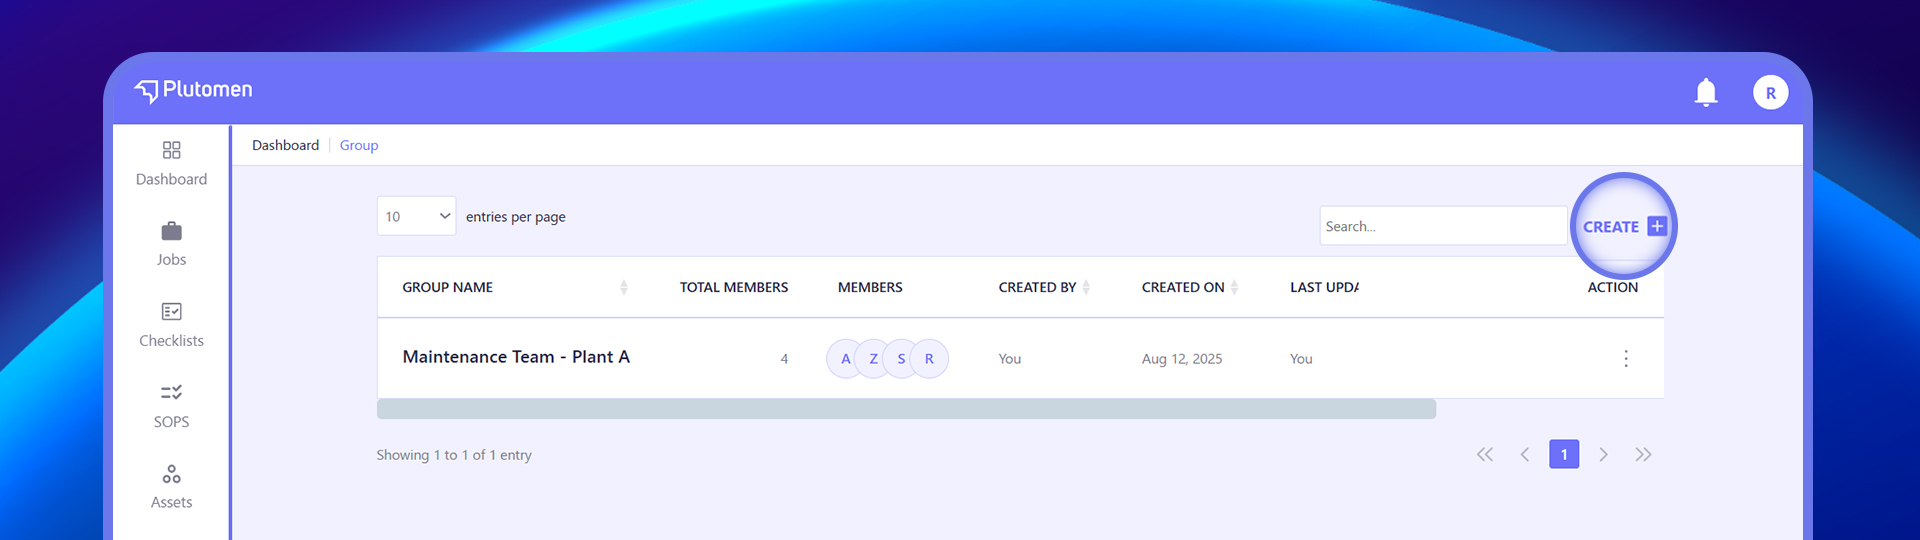Screen dimensions: 1920x540
Task: Open notifications bell
Action: pyautogui.click(x=1706, y=92)
